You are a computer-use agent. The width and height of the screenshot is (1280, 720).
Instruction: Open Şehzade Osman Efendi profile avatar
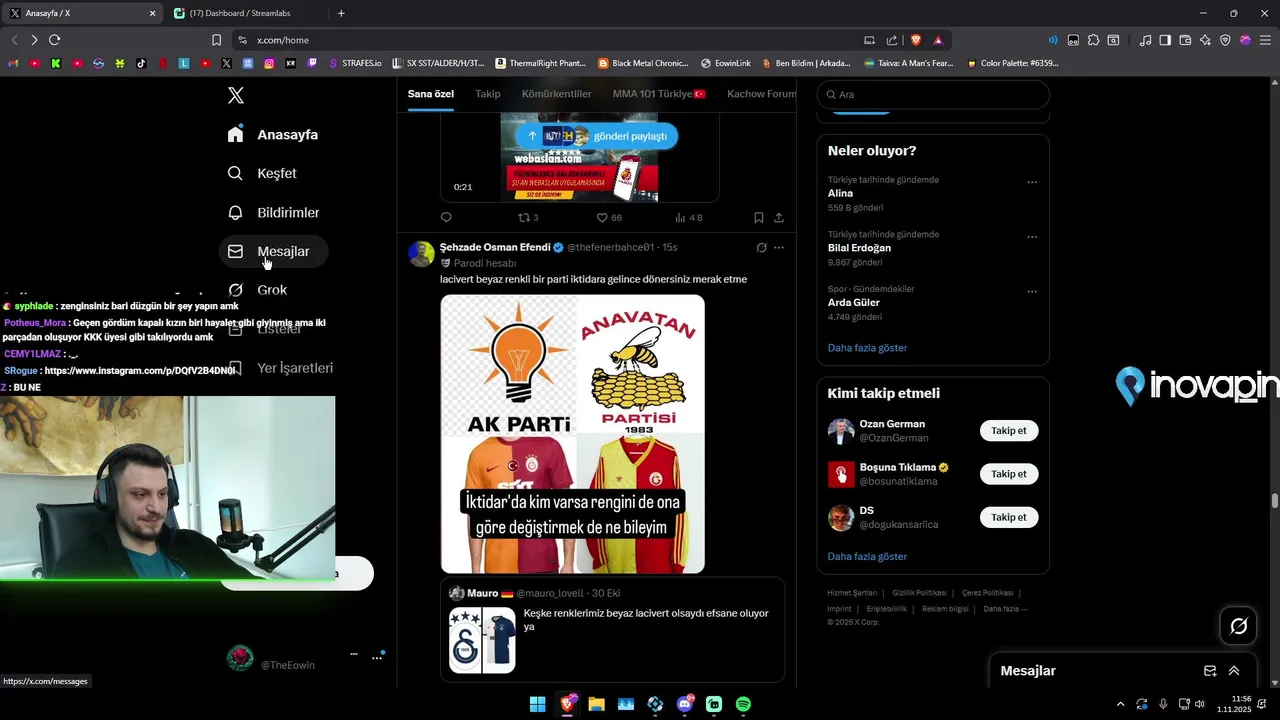click(421, 253)
